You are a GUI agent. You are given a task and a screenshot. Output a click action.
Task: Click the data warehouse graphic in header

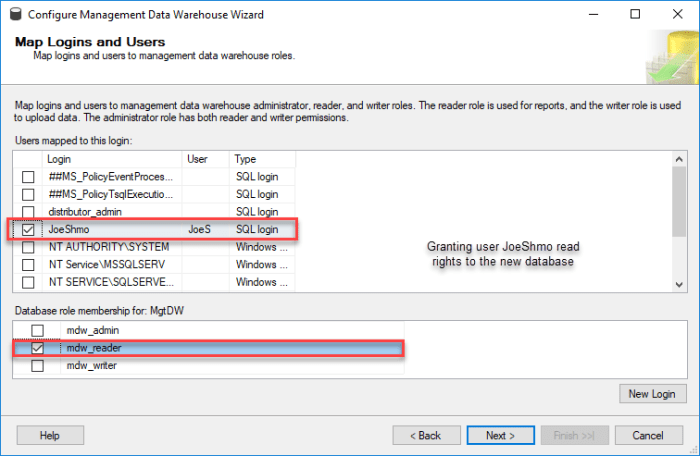coord(671,58)
